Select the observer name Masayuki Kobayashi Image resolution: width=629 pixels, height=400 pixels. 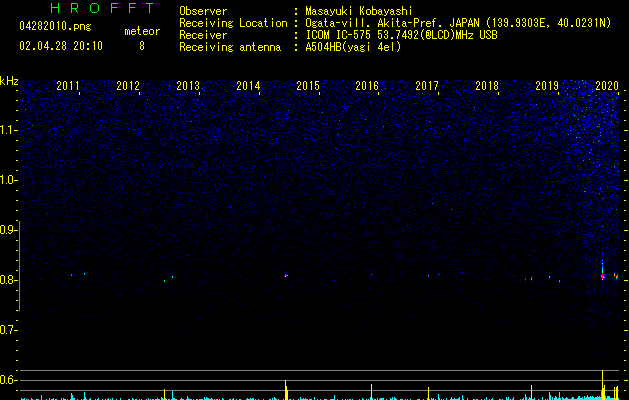[359, 11]
